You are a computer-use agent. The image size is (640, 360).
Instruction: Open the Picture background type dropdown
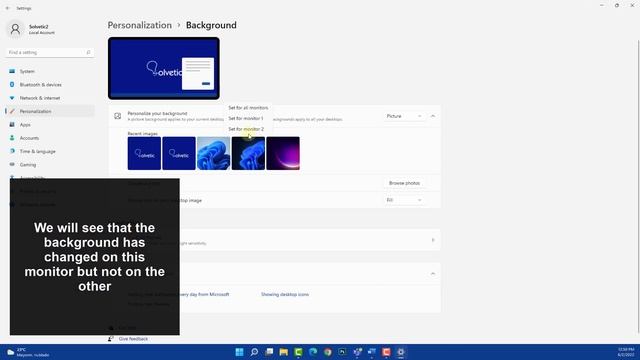[x=404, y=116]
